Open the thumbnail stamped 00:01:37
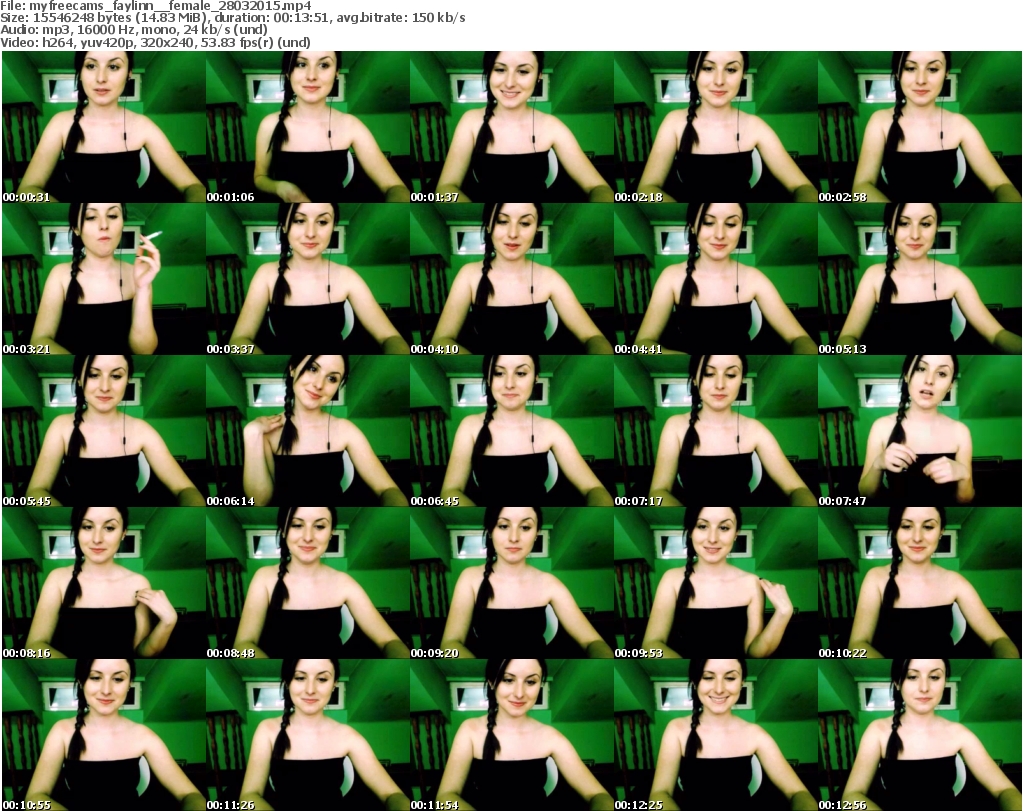The width and height of the screenshot is (1024, 811). (511, 127)
